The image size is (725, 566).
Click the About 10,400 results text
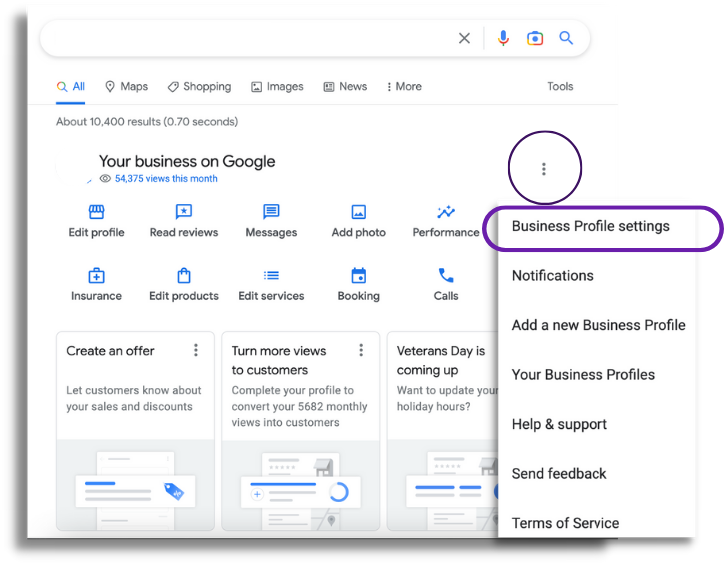(147, 122)
